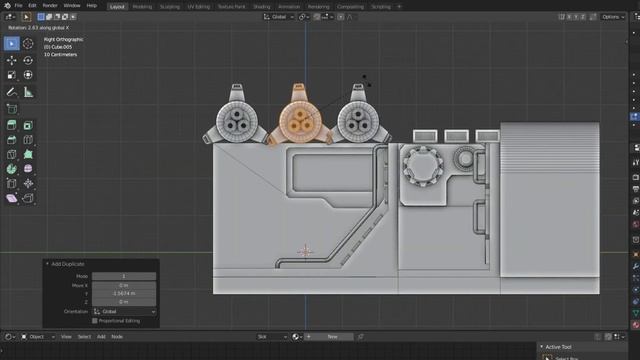The image size is (640, 360).
Task: Tick the Proportional Editing checkbox
Action: click(x=95, y=321)
